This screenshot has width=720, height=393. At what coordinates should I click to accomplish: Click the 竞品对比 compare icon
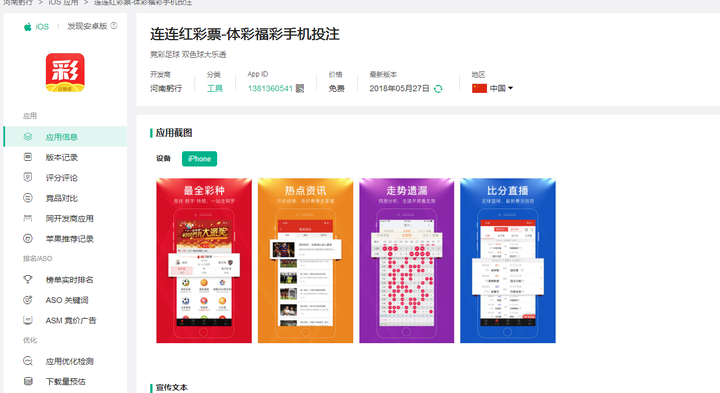(x=28, y=198)
